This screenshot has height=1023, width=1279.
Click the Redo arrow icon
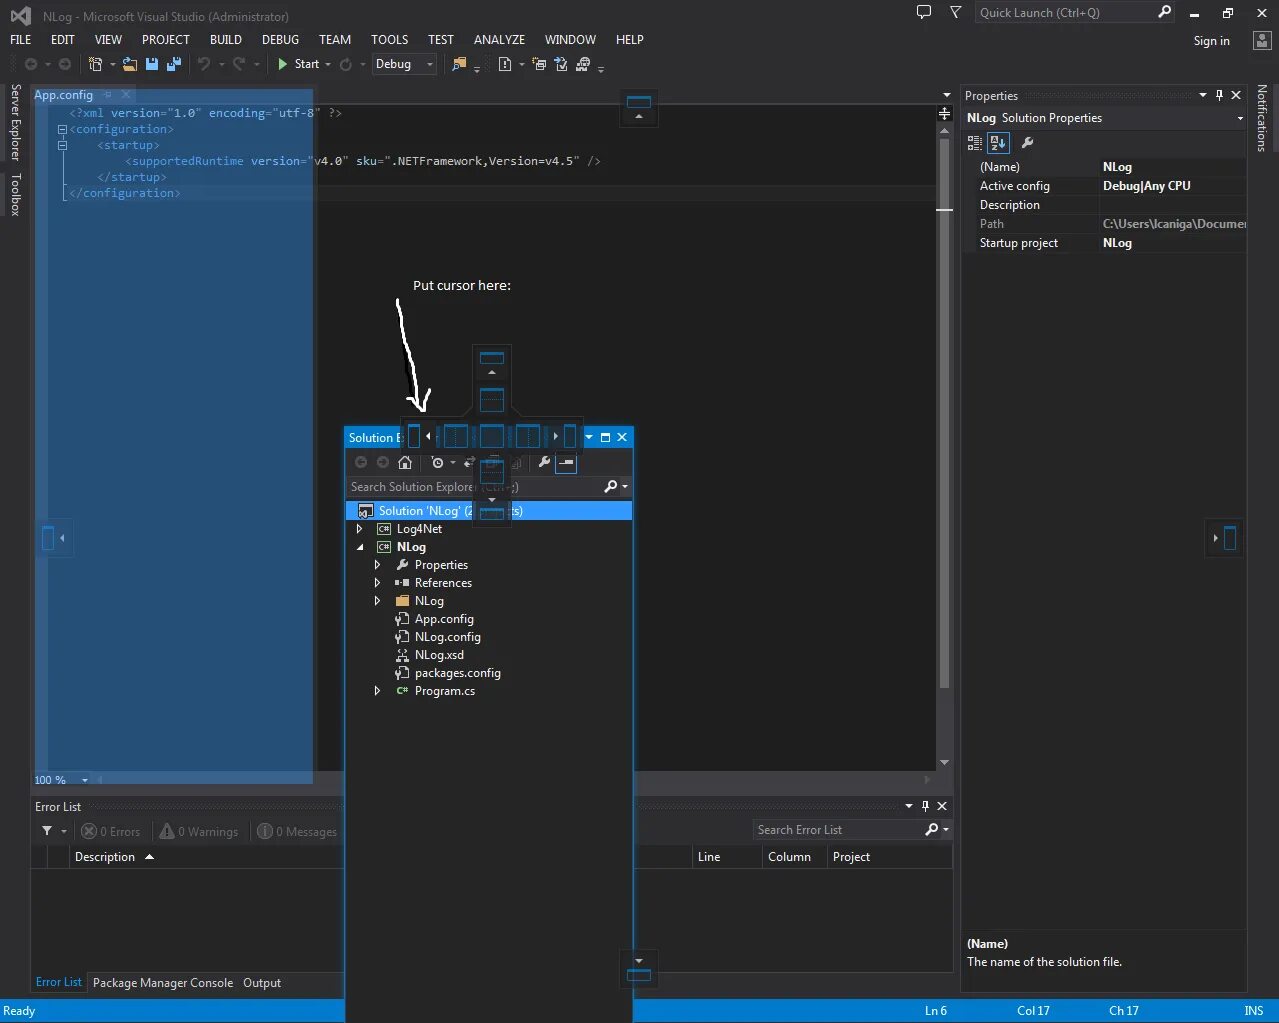click(239, 64)
